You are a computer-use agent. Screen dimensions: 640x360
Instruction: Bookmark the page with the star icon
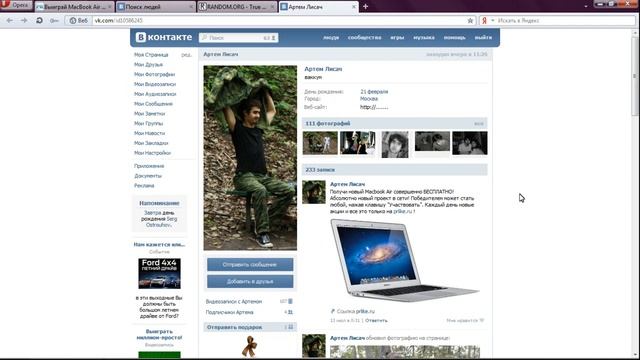pyautogui.click(x=470, y=20)
